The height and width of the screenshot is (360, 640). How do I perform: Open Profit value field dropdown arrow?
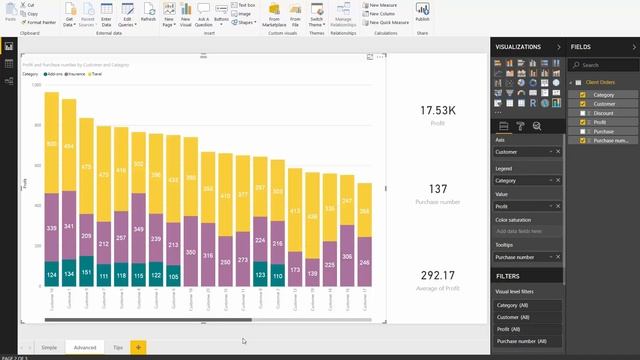click(551, 206)
